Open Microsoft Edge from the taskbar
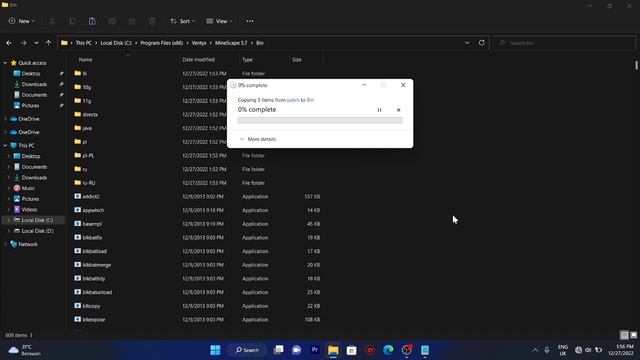Image resolution: width=640 pixels, height=360 pixels. tap(388, 350)
